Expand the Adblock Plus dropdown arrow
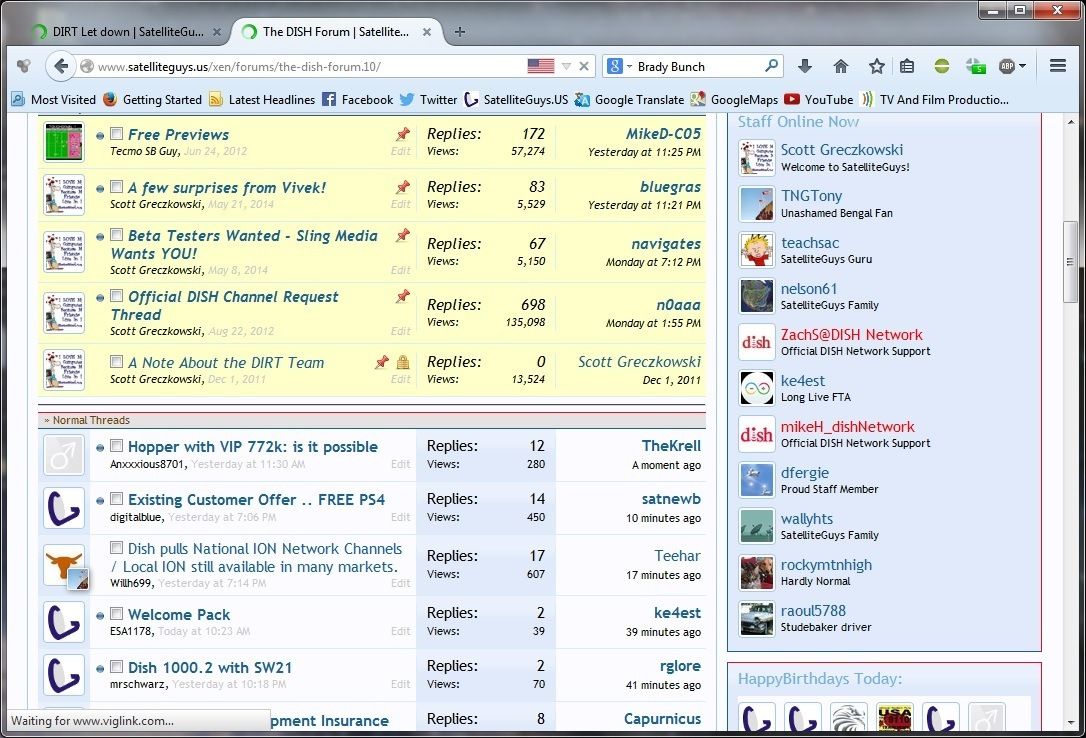Image resolution: width=1086 pixels, height=738 pixels. [1022, 66]
